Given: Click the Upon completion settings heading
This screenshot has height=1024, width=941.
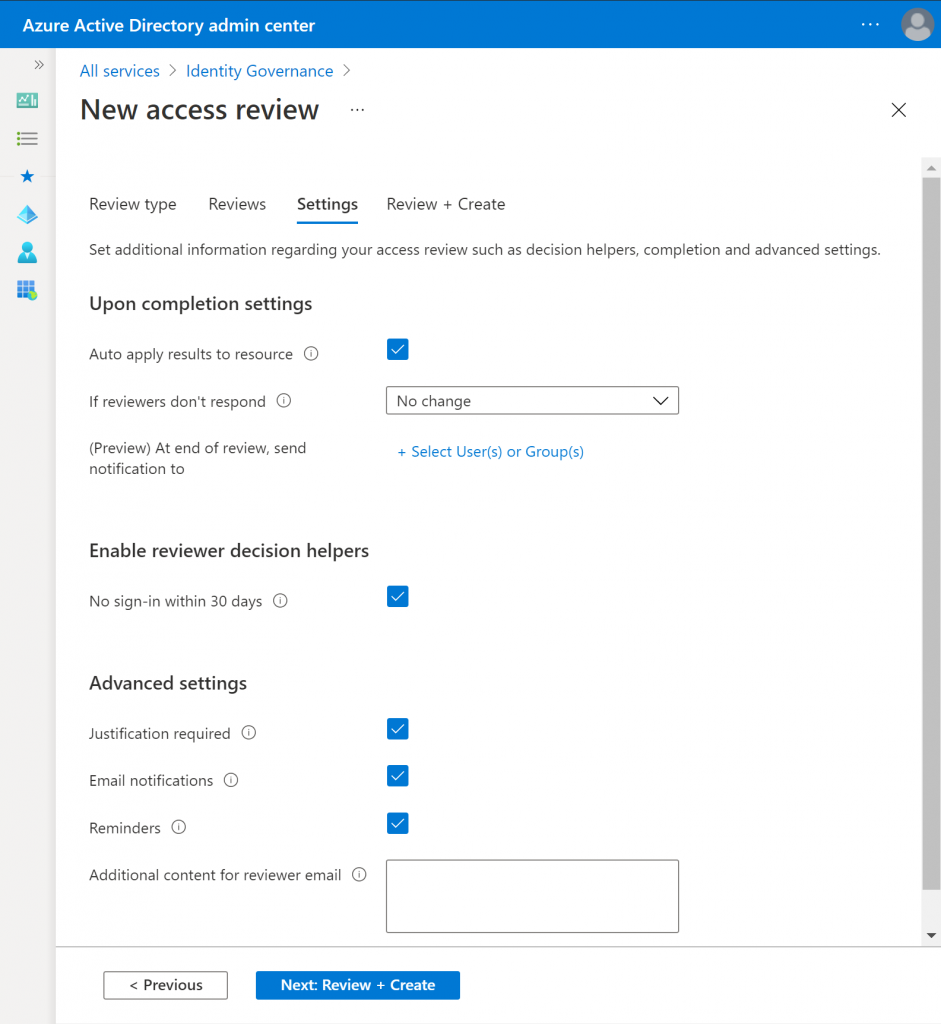Looking at the screenshot, I should coord(200,304).
